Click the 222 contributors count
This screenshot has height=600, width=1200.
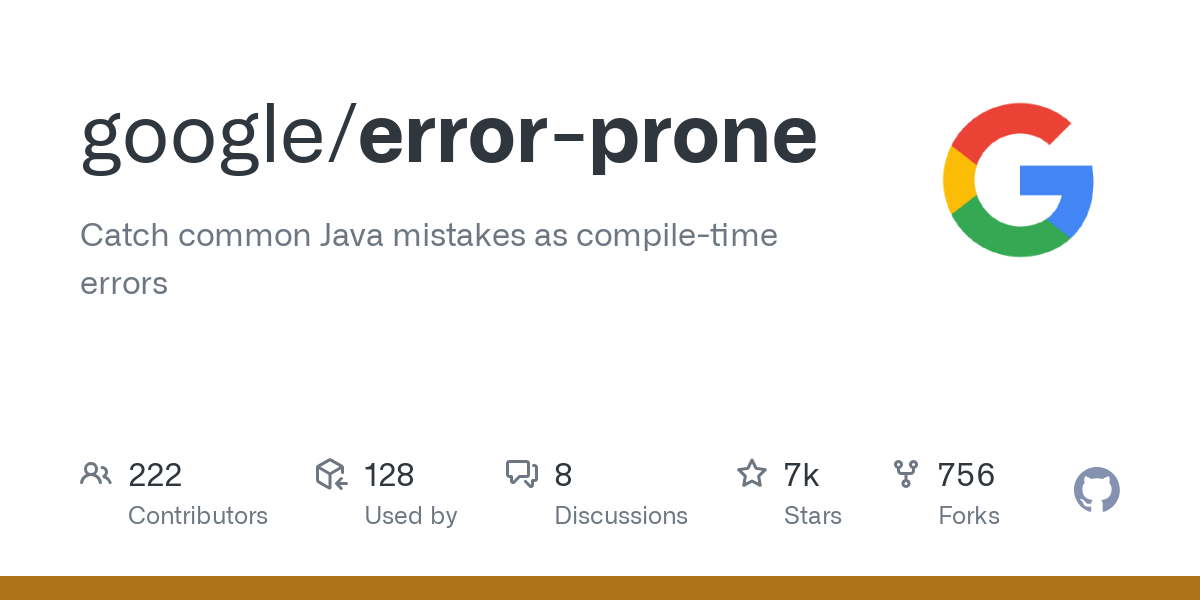[155, 475]
